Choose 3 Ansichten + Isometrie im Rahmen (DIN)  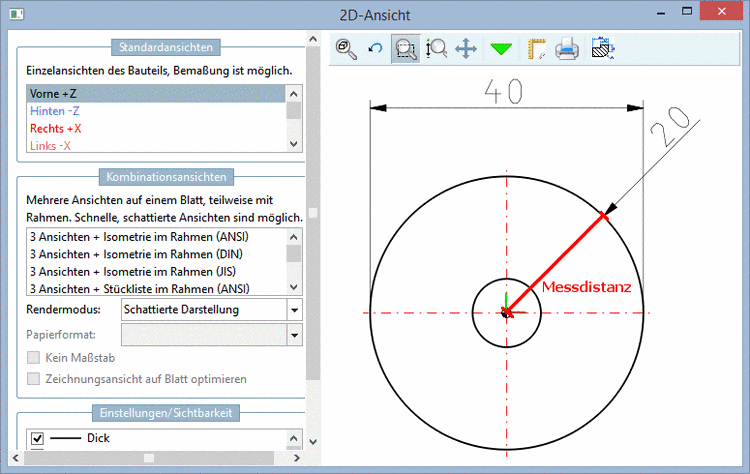156,254
